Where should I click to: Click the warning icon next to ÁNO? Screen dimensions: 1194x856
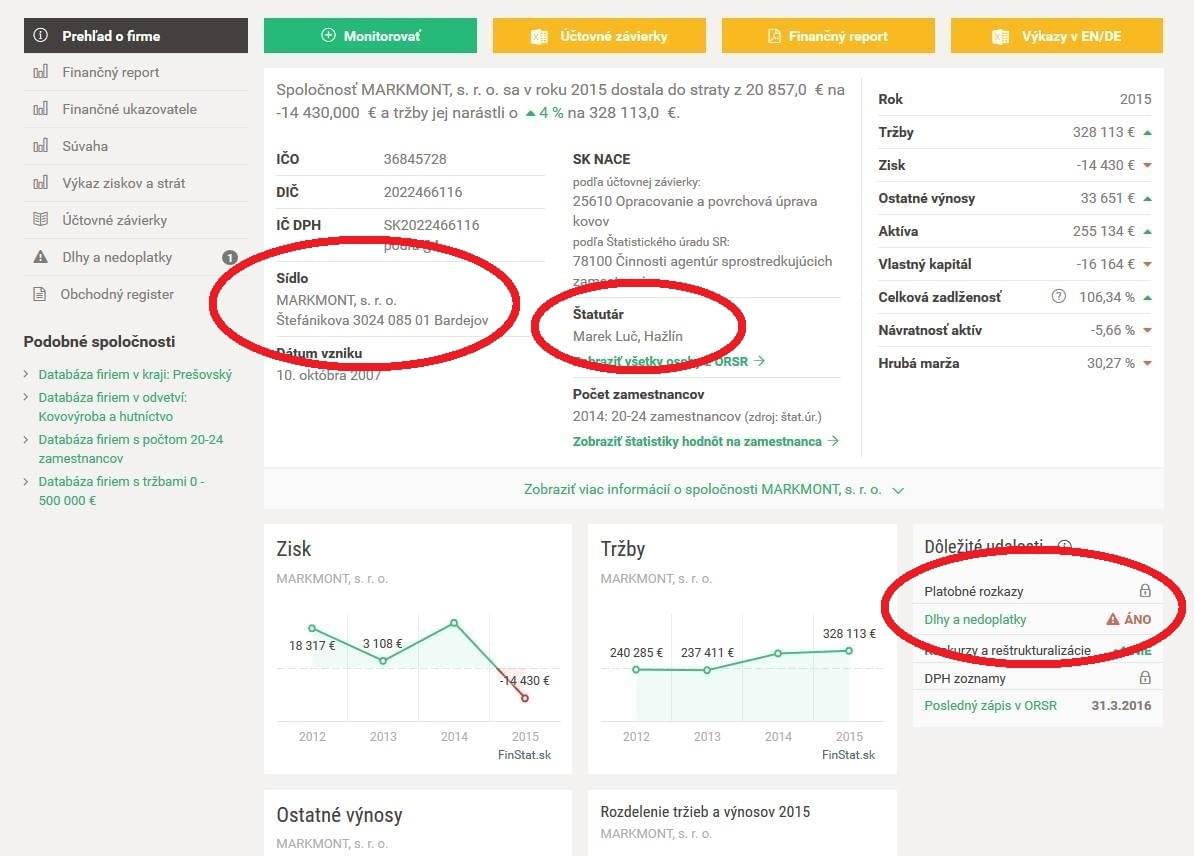pos(1113,619)
